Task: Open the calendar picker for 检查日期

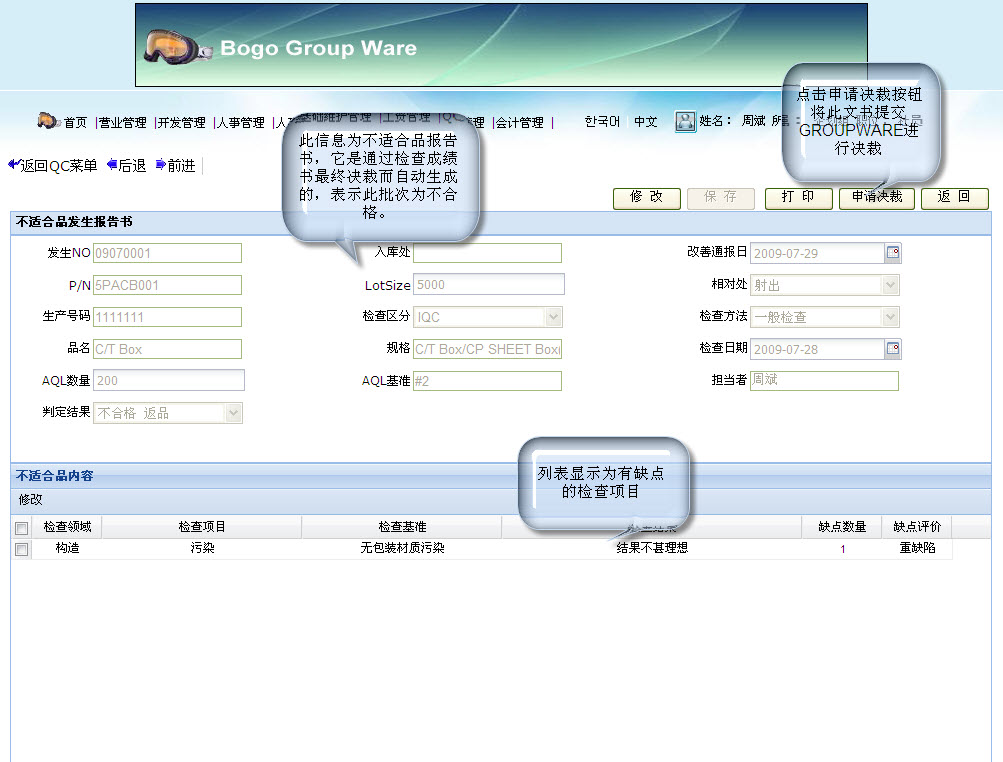Action: coord(893,349)
